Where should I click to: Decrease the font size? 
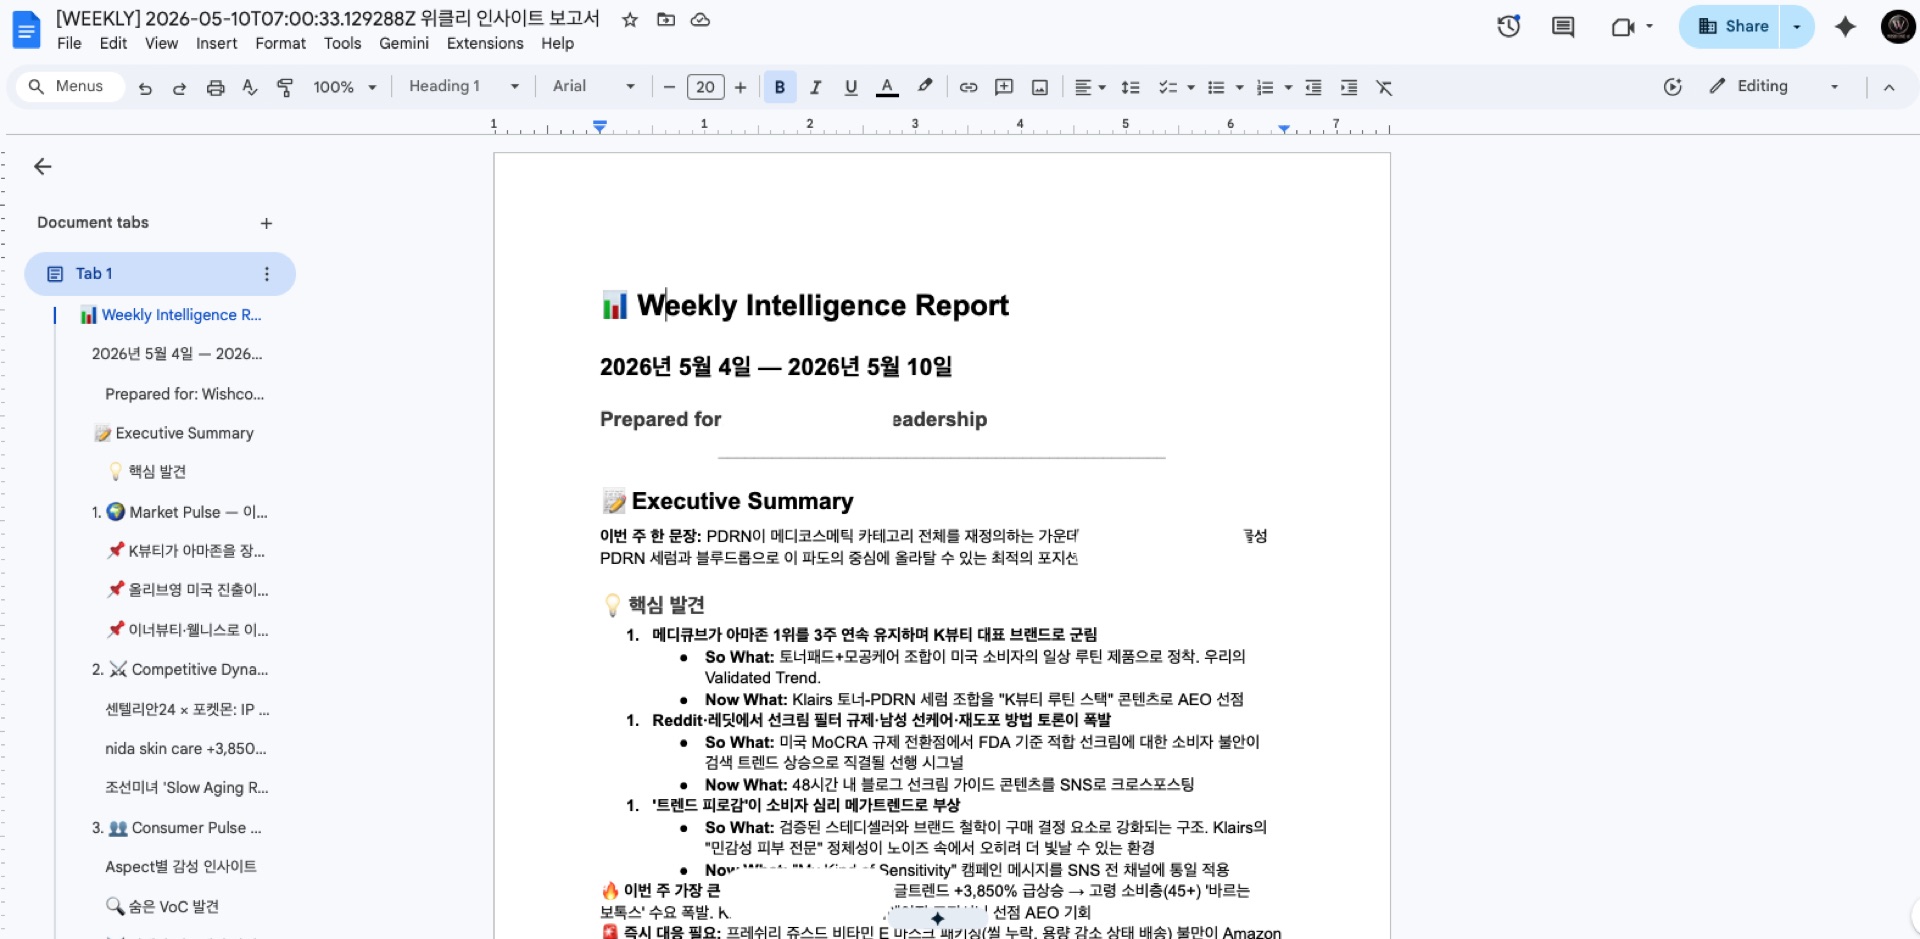click(x=669, y=87)
